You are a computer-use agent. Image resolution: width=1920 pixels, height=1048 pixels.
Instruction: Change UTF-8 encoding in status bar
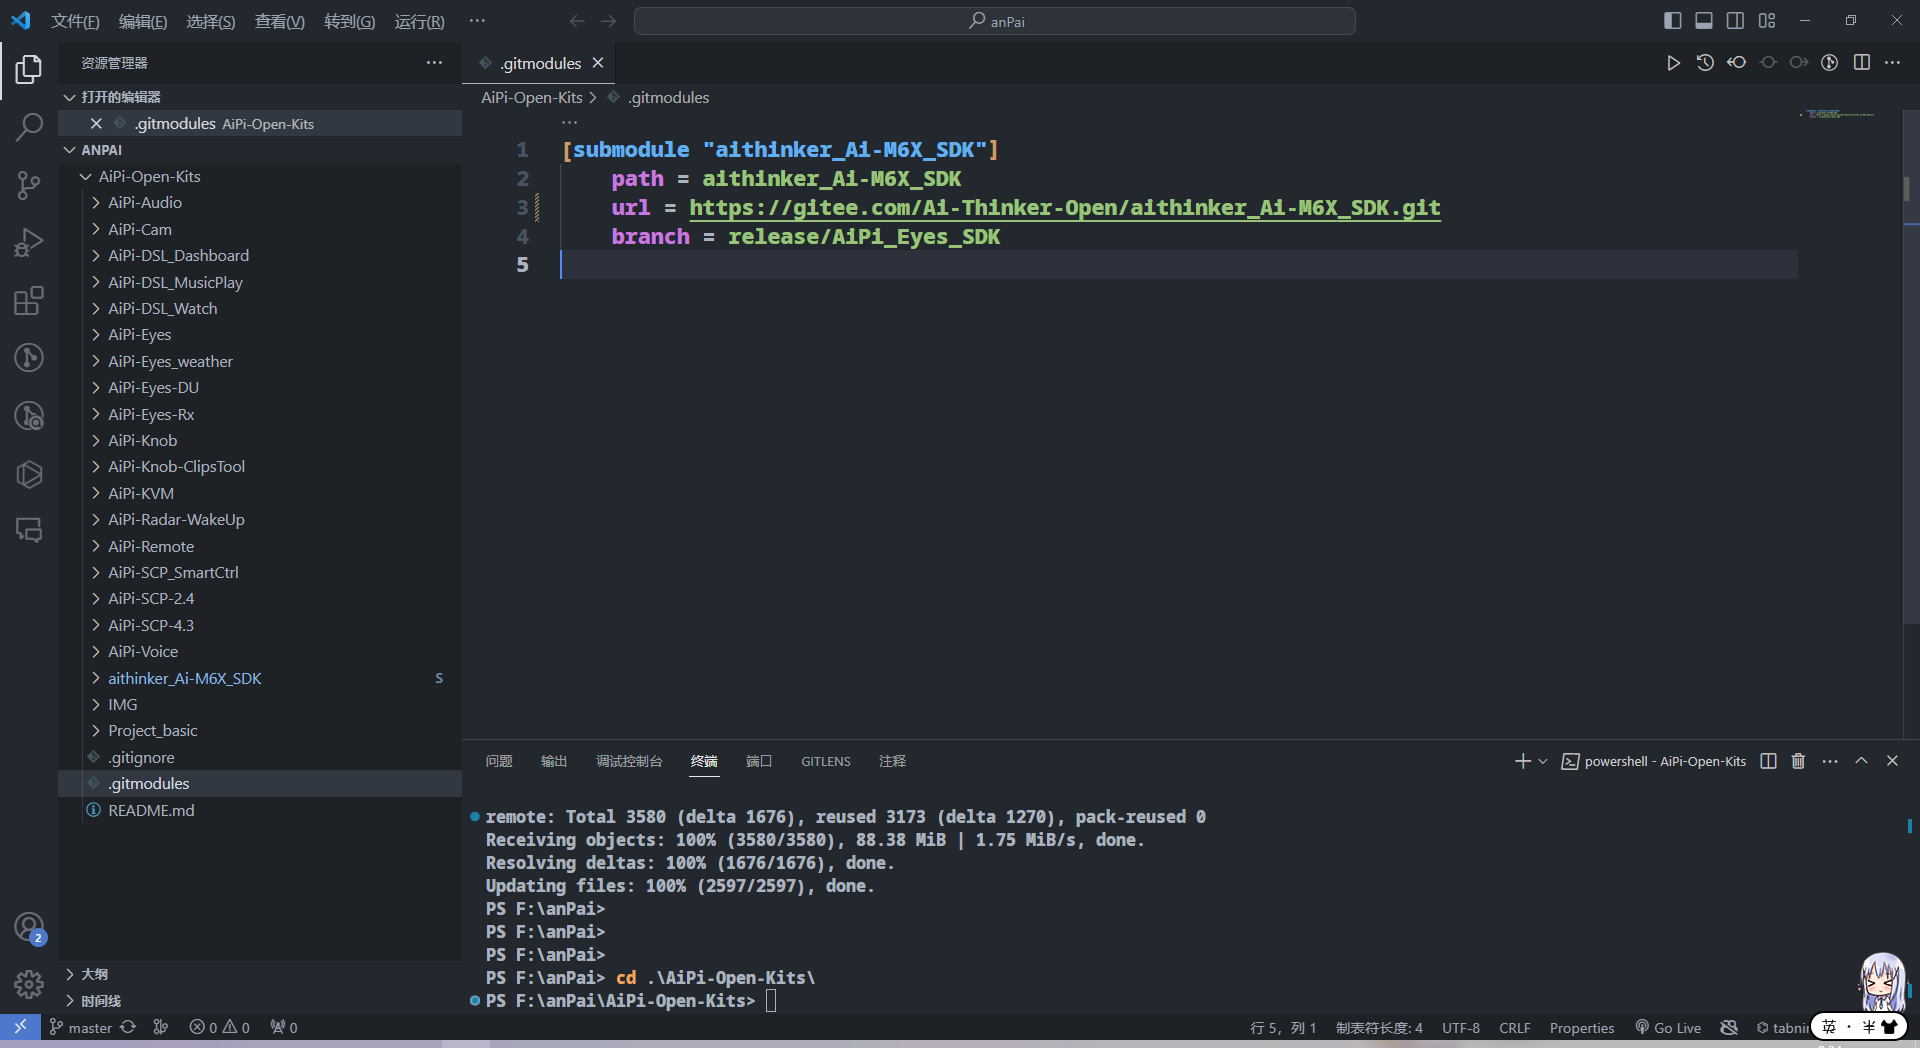(1461, 1027)
